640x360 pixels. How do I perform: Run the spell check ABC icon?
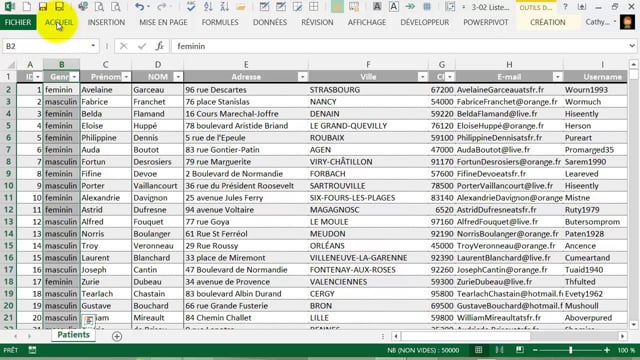[x=191, y=7]
